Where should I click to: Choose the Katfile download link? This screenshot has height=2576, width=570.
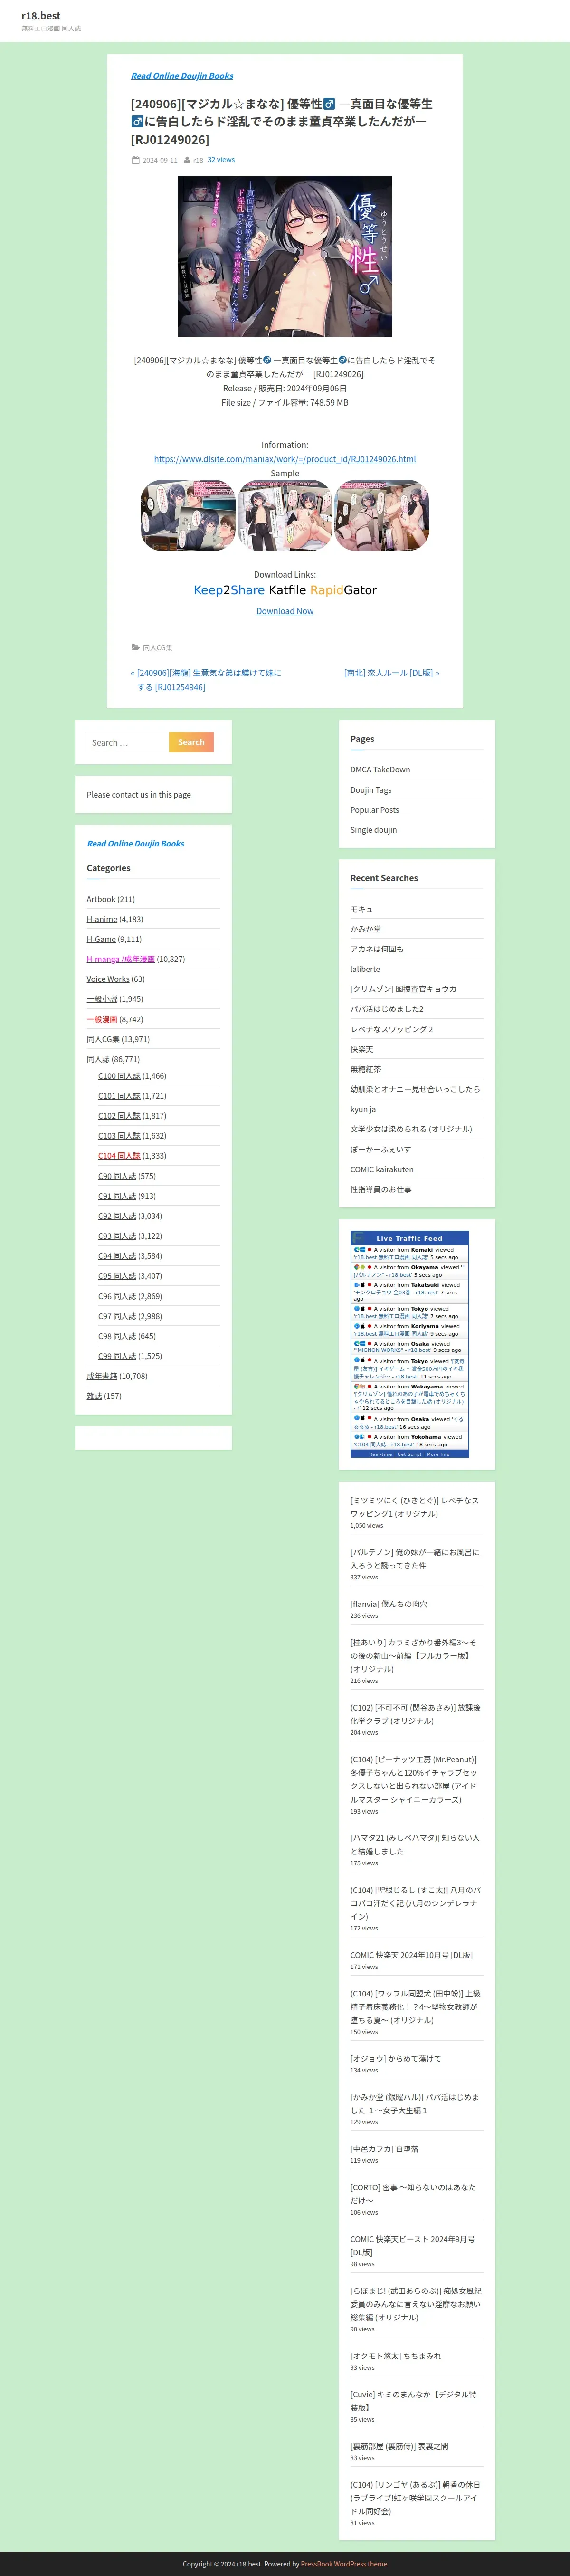[287, 590]
